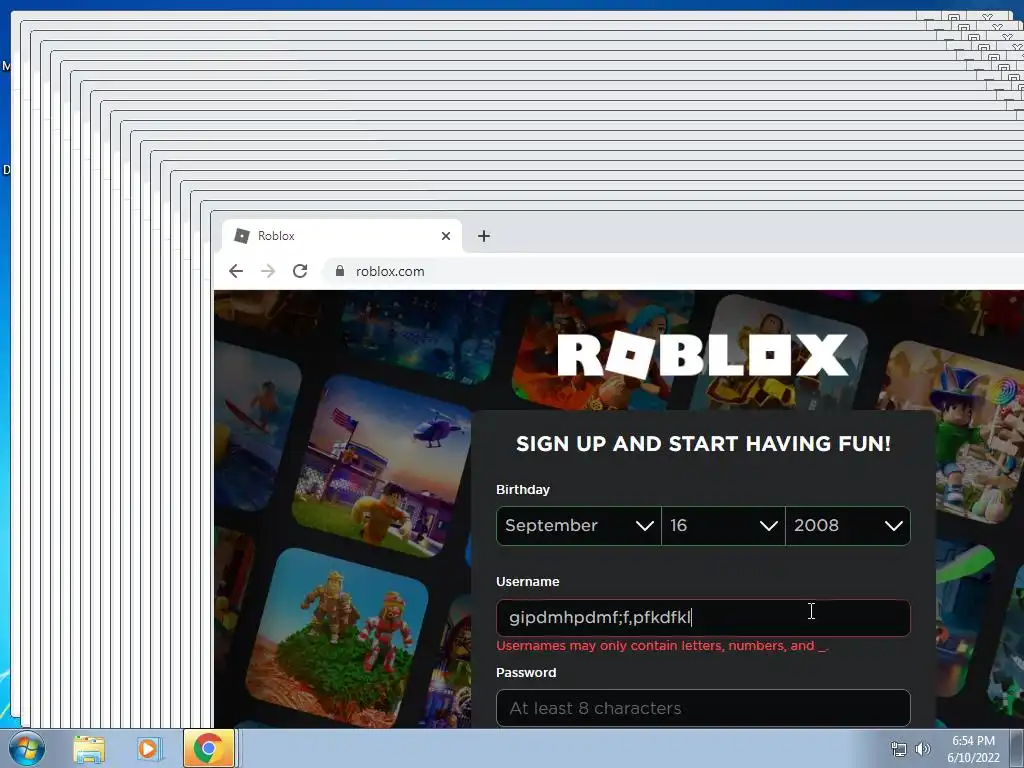Close the Roblox browser tab
Screen dimensions: 1024x768
(446, 236)
